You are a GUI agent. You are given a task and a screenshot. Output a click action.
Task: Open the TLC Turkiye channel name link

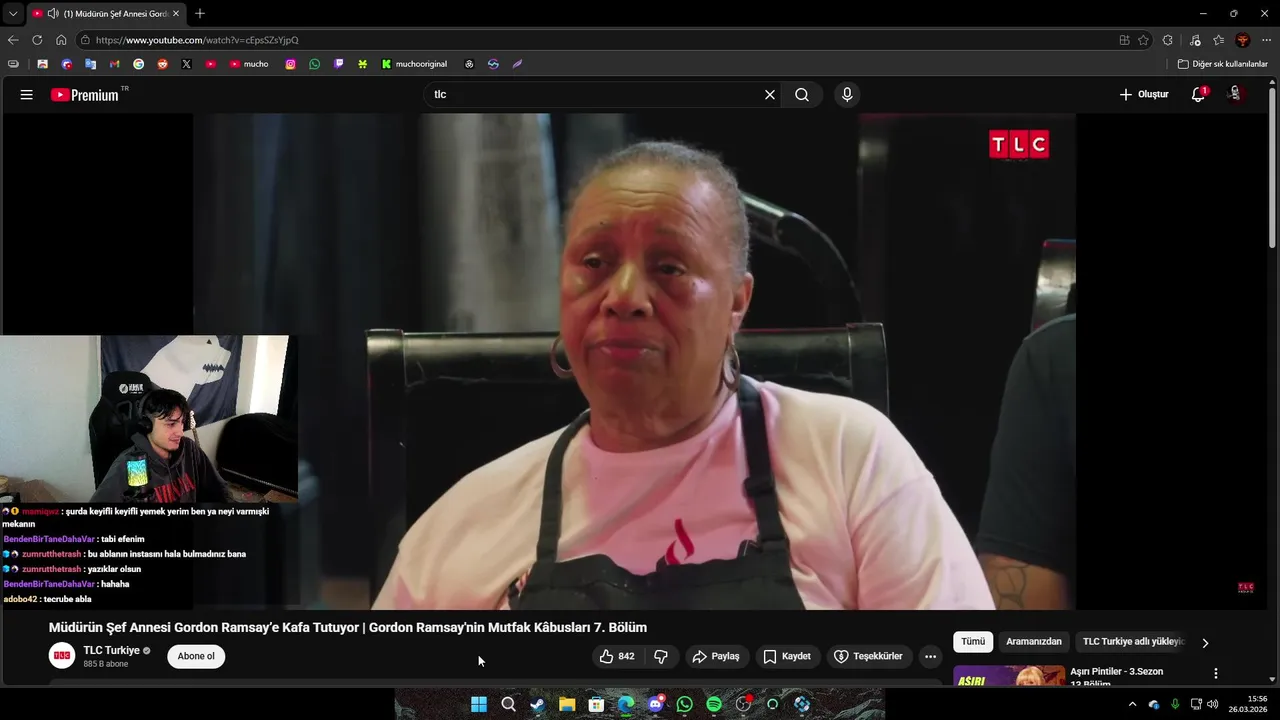click(111, 651)
